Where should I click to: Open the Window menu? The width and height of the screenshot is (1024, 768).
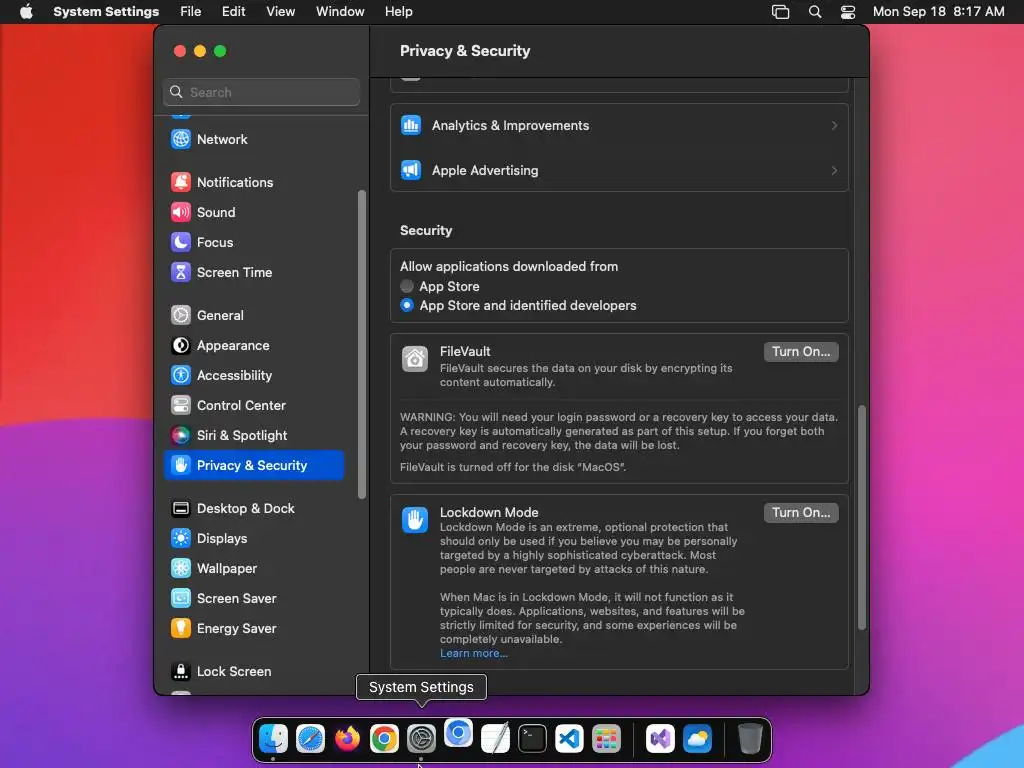tap(340, 12)
